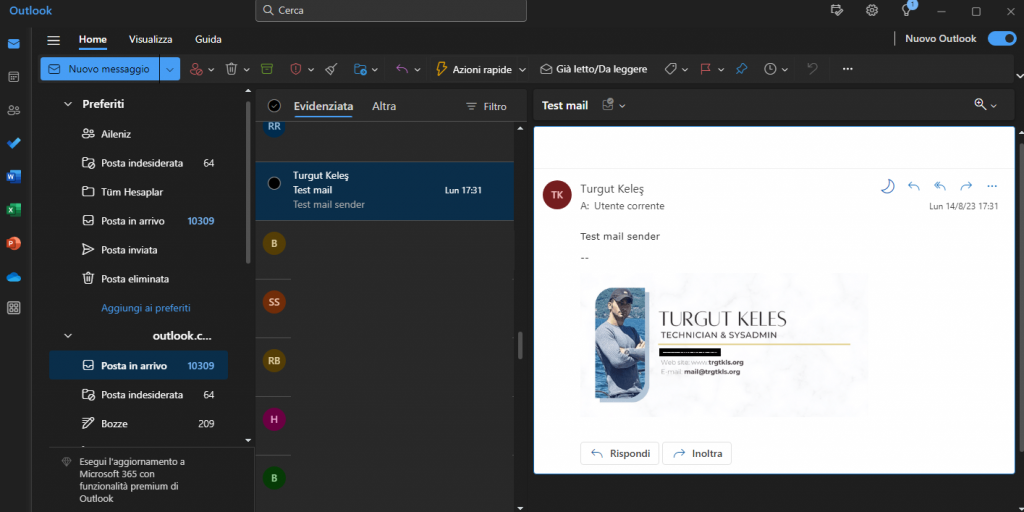The height and width of the screenshot is (512, 1024).
Task: Open the To Do checkmark app
Action: coord(14,143)
